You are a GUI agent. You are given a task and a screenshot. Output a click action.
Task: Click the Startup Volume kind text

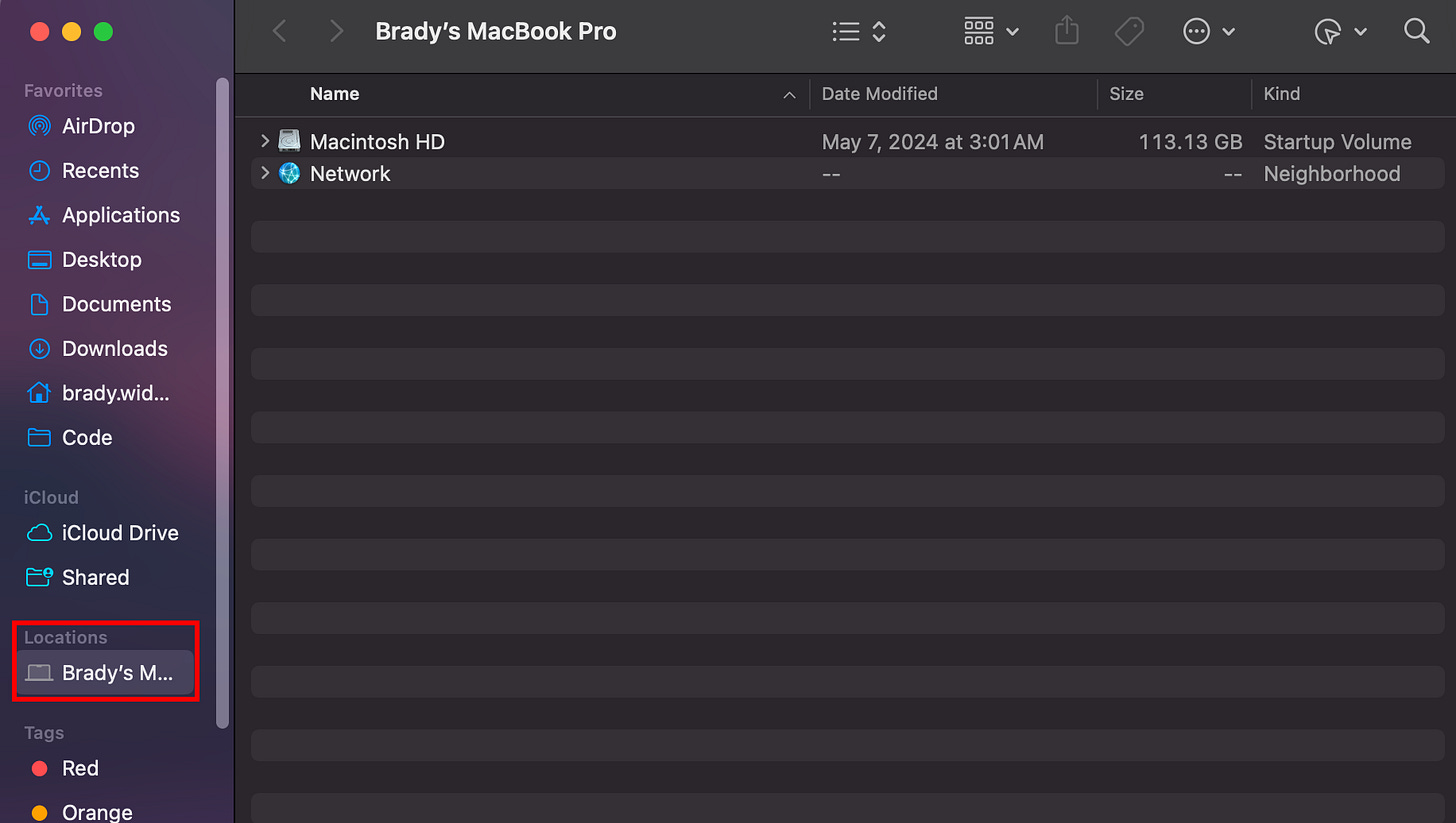(x=1337, y=142)
